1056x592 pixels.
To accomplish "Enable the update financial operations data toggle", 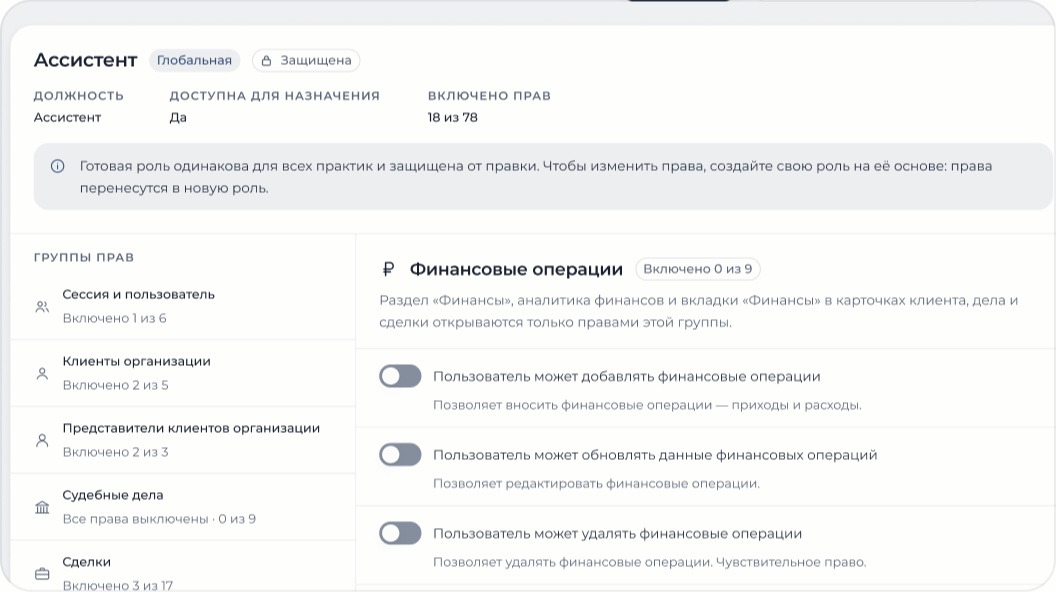I will pyautogui.click(x=400, y=455).
